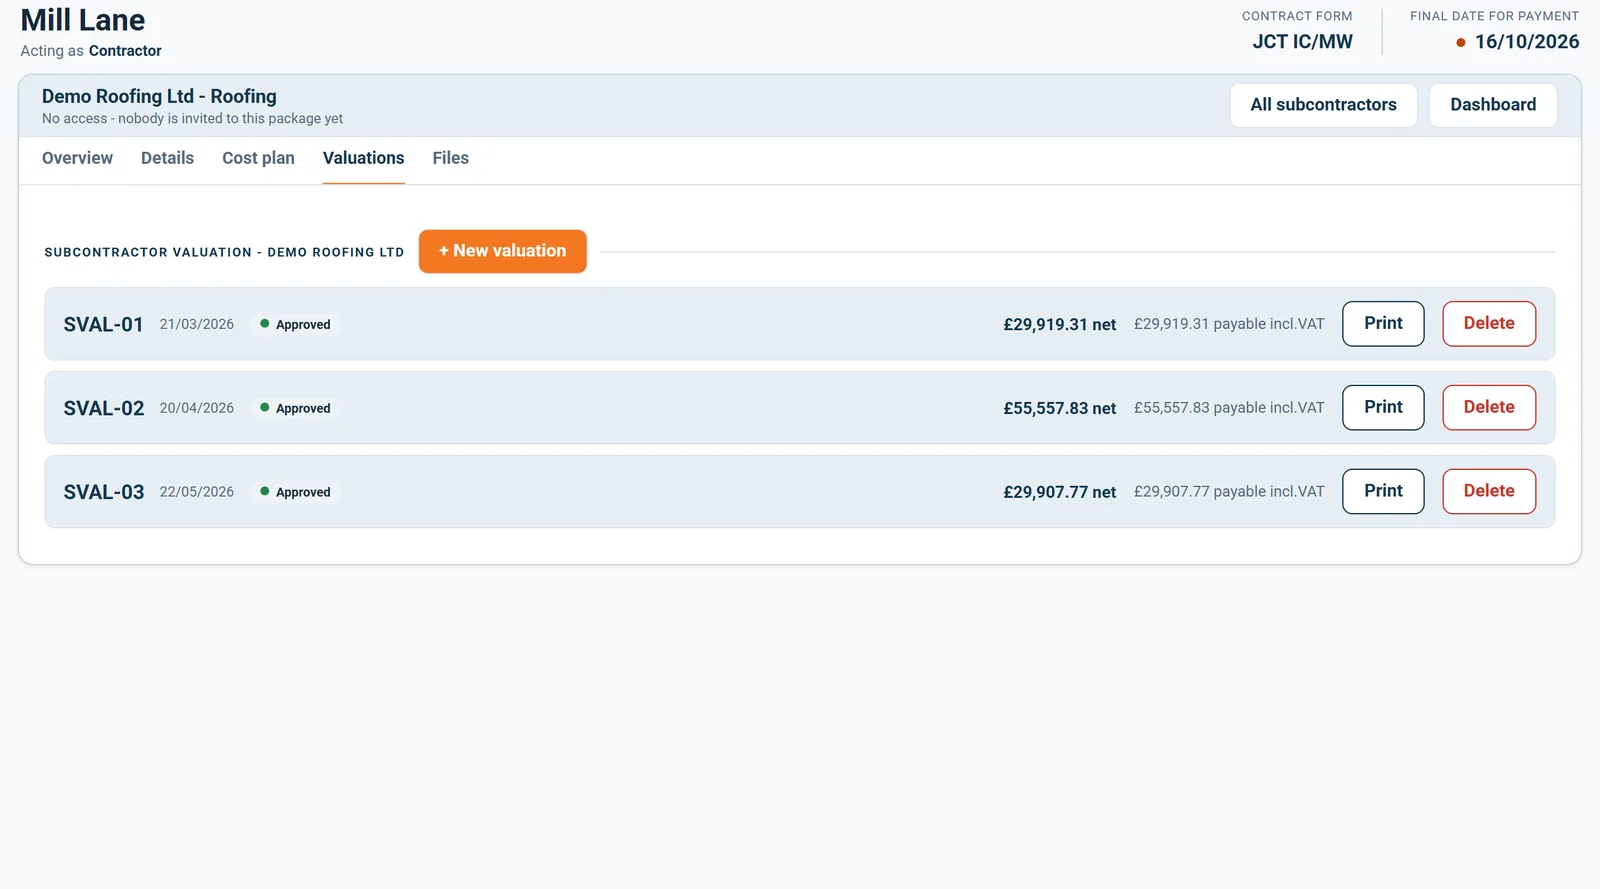The height and width of the screenshot is (889, 1600).
Task: Select the £29,919.31 net amount
Action: (x=1060, y=325)
